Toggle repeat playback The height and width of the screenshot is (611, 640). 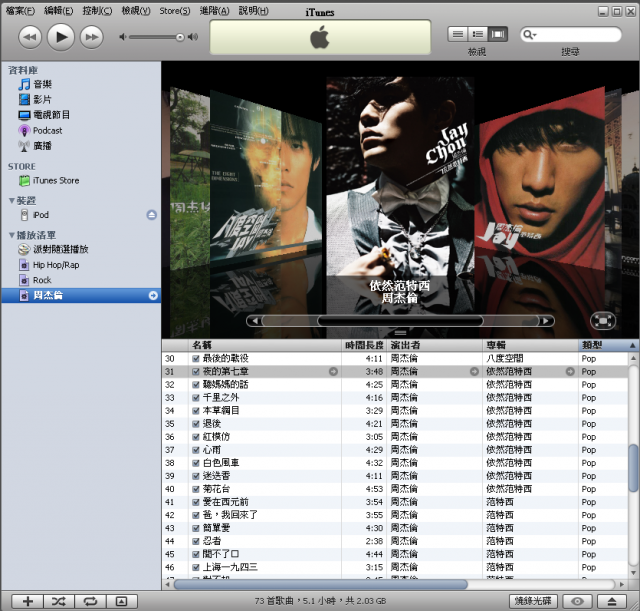[x=90, y=601]
